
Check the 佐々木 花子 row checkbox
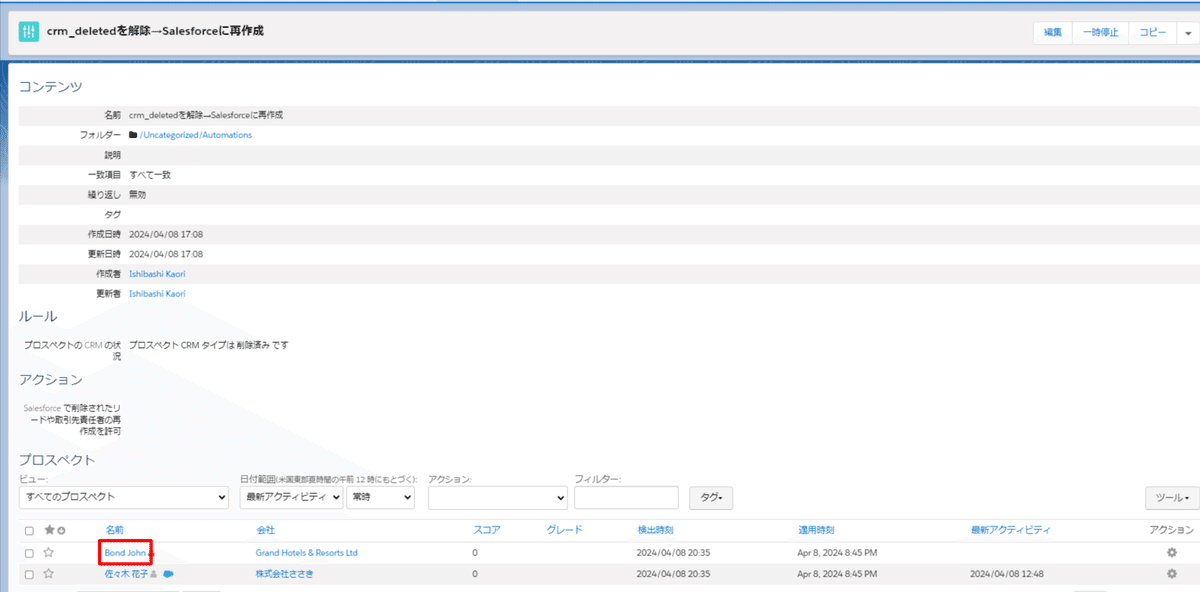click(x=29, y=574)
